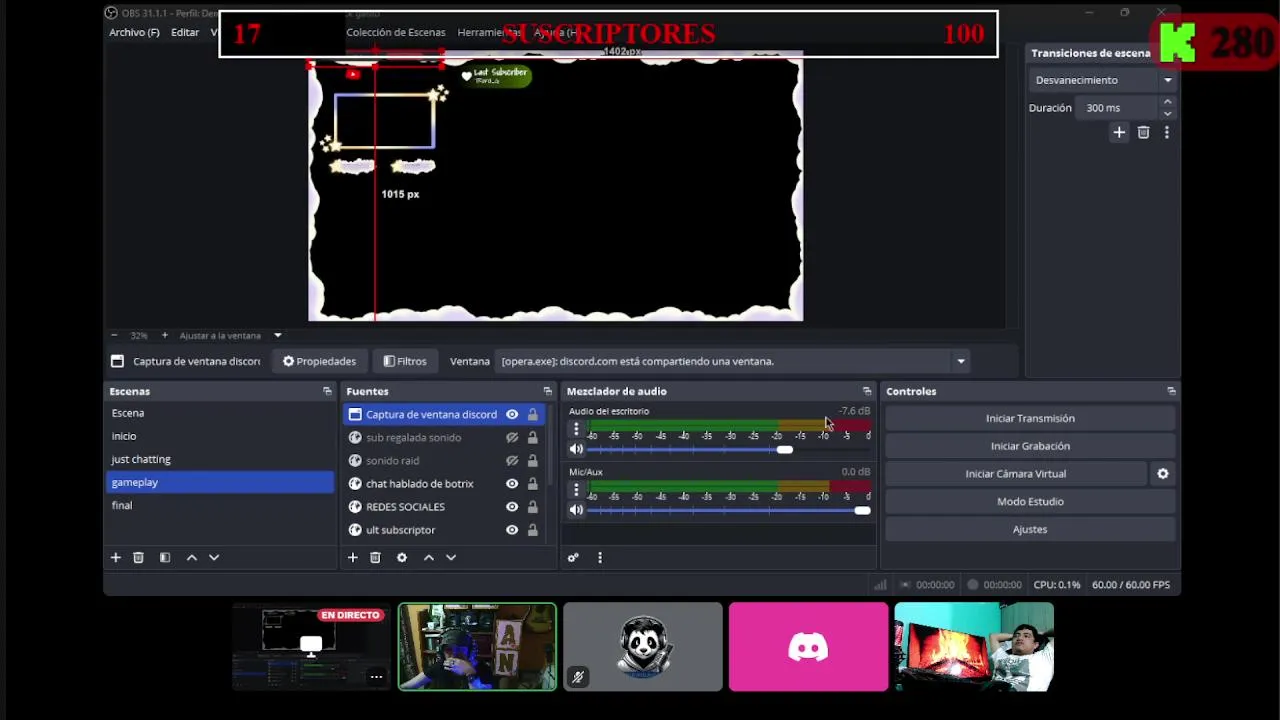Open Filtros for the selected source

404,361
